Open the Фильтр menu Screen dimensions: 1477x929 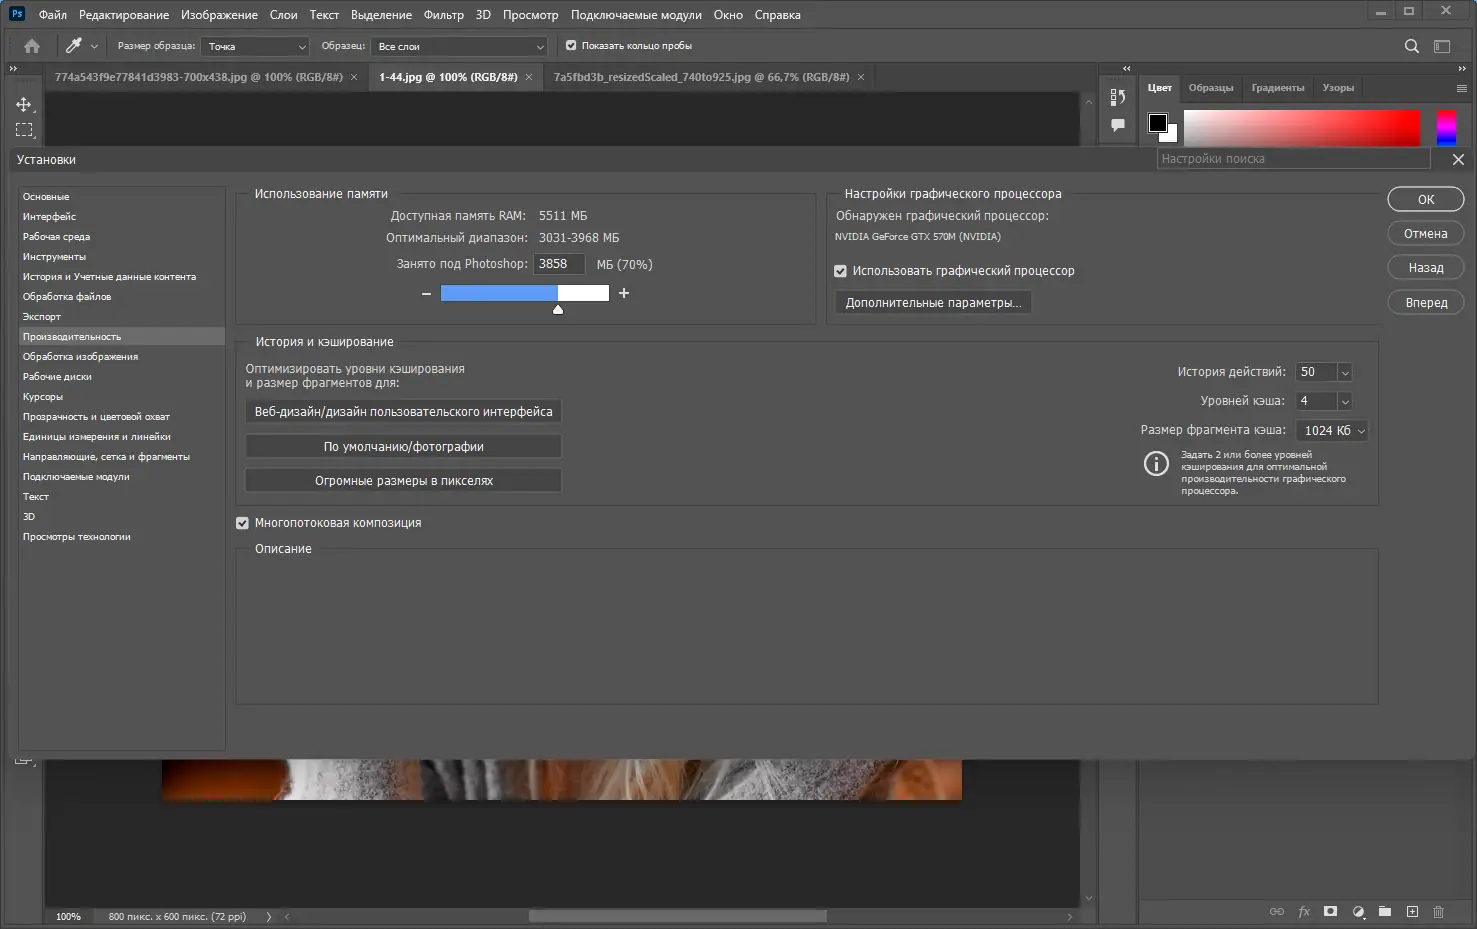tap(443, 14)
